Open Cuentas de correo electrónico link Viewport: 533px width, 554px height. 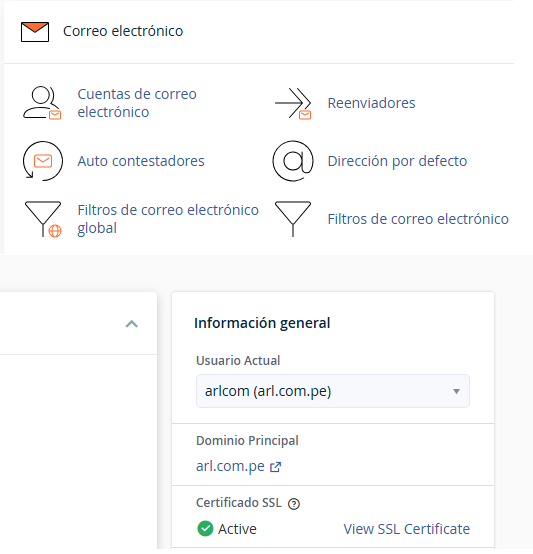pos(137,103)
